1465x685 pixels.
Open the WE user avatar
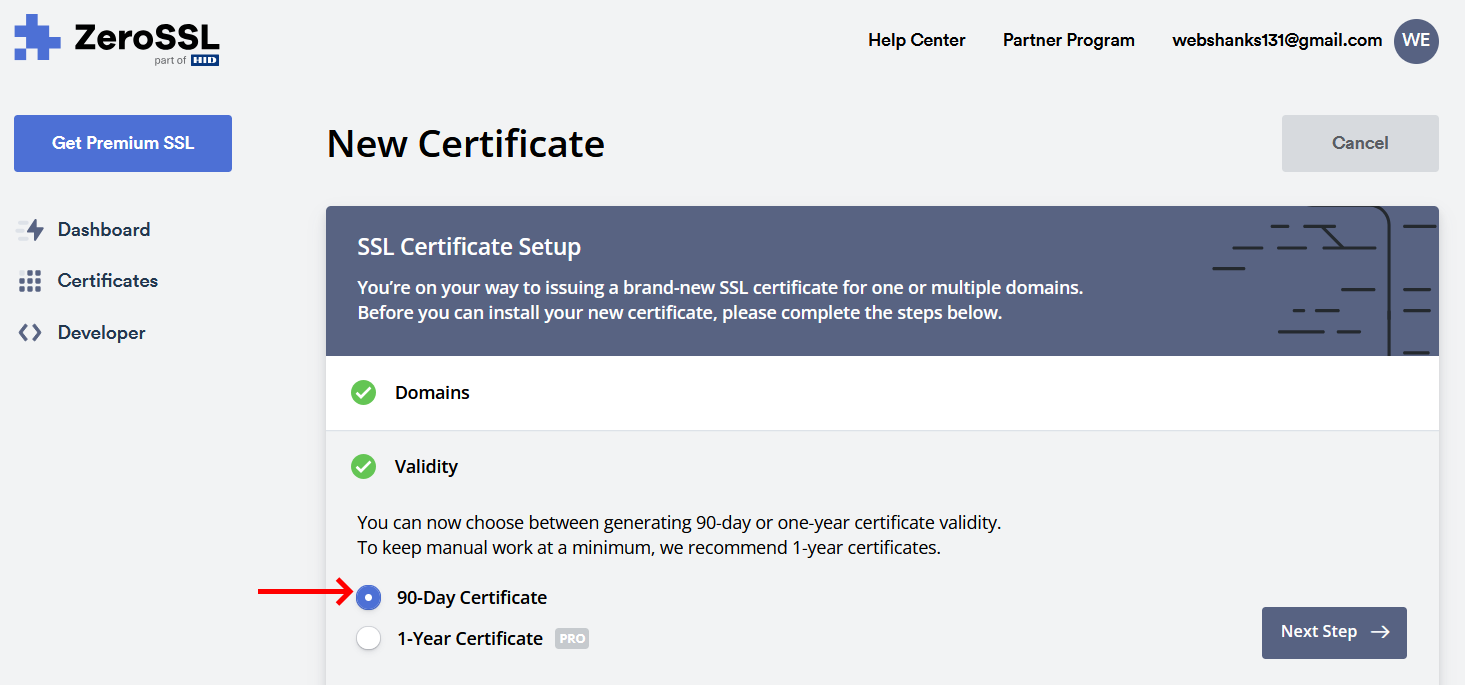[1416, 41]
